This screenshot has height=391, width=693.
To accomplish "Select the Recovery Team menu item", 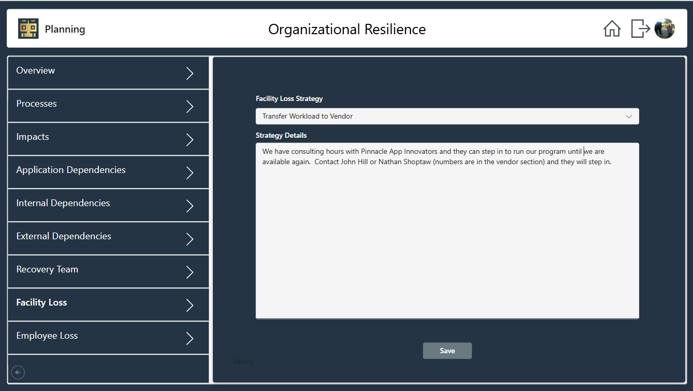I will (x=108, y=272).
